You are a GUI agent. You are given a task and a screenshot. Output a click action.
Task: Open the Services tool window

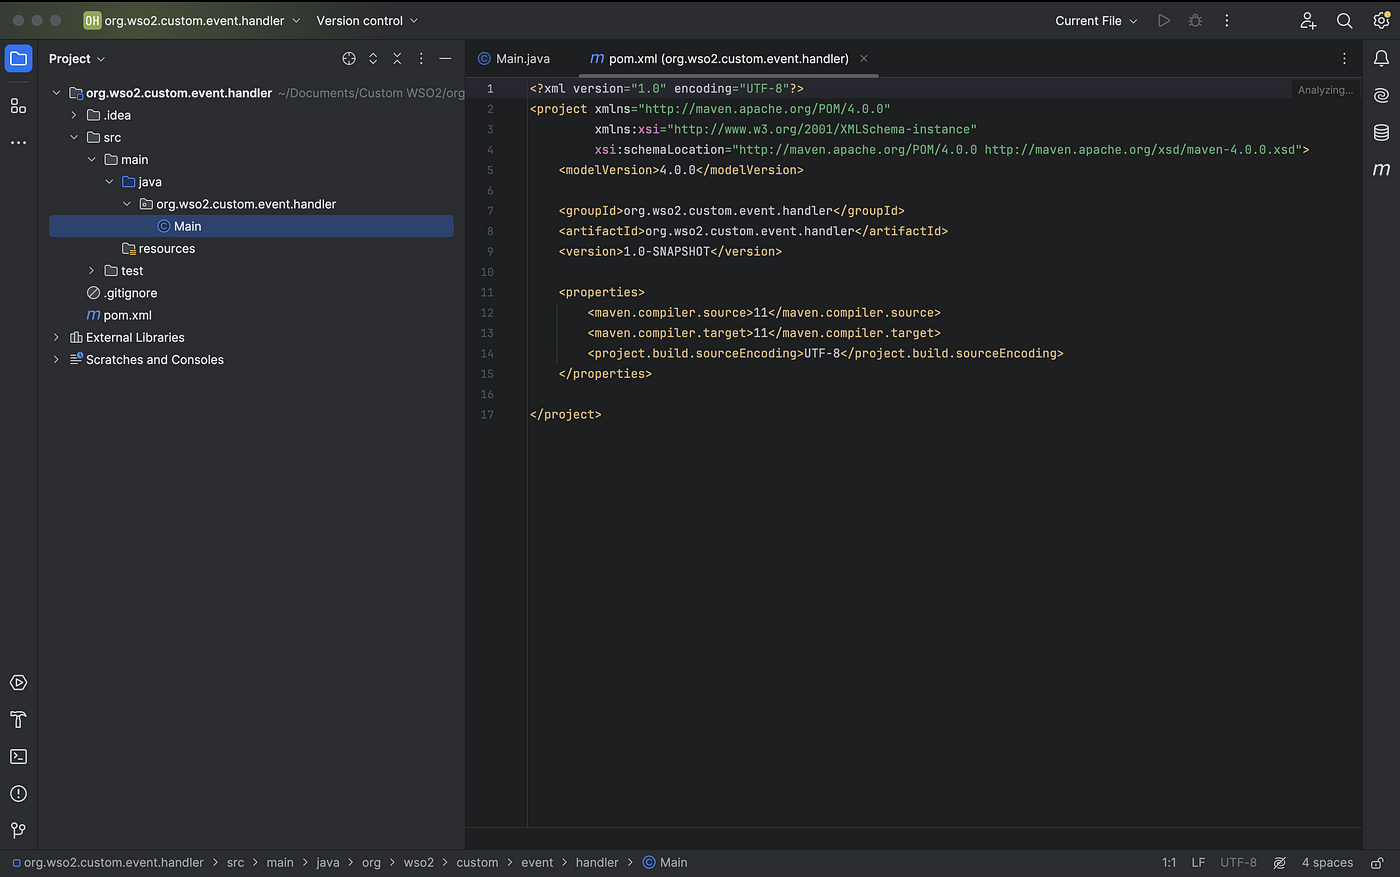18,683
